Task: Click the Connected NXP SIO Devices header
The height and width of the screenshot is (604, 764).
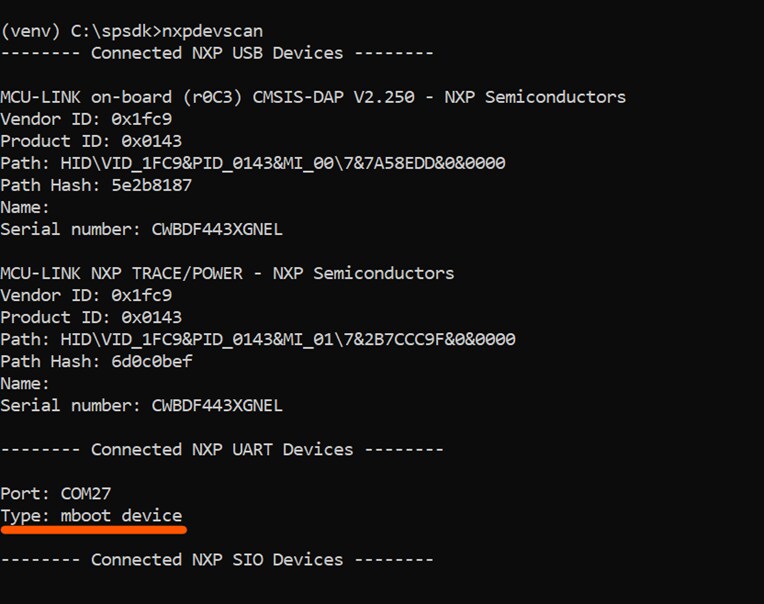Action: [217, 559]
